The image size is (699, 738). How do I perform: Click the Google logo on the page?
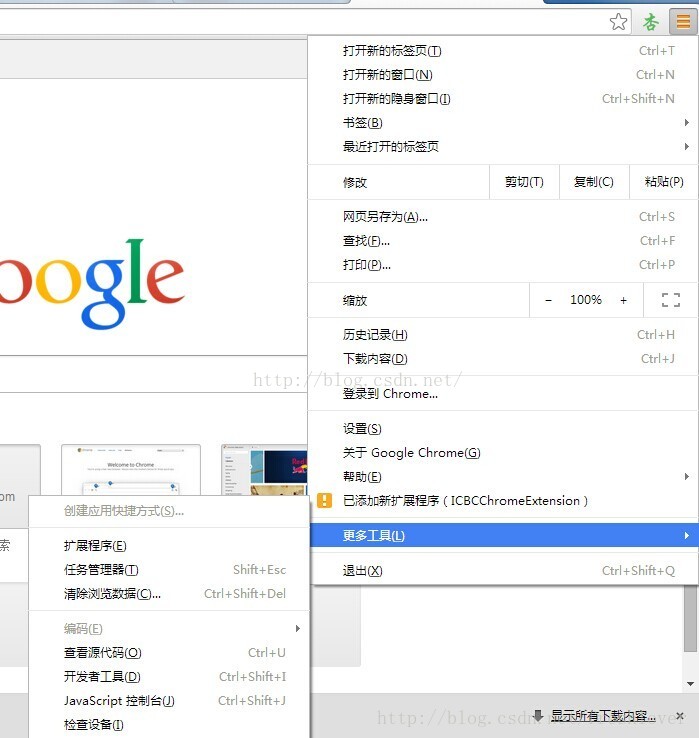click(92, 283)
